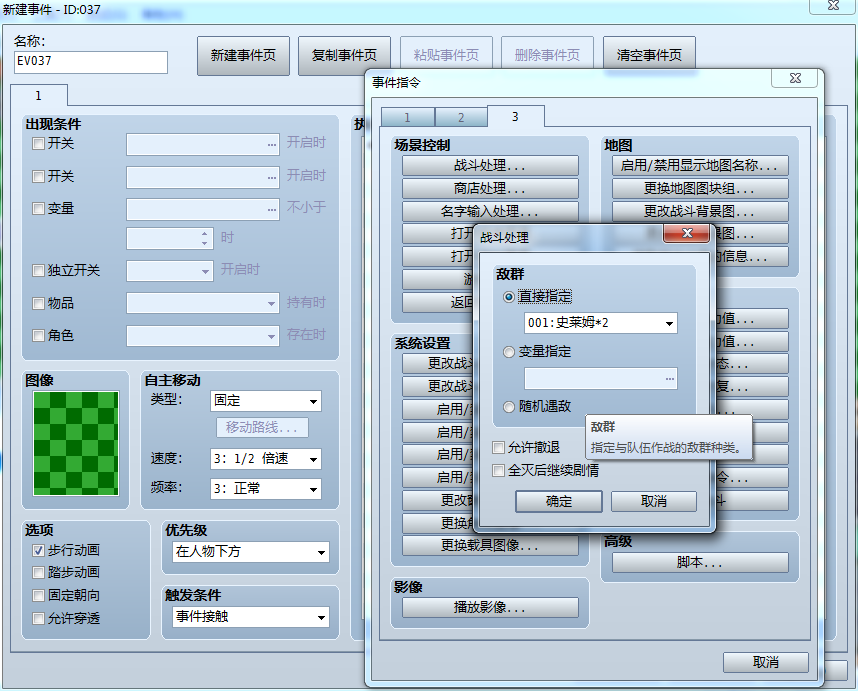The height and width of the screenshot is (691, 858).
Task: Open the 类型 固定 dropdown
Action: (265, 401)
